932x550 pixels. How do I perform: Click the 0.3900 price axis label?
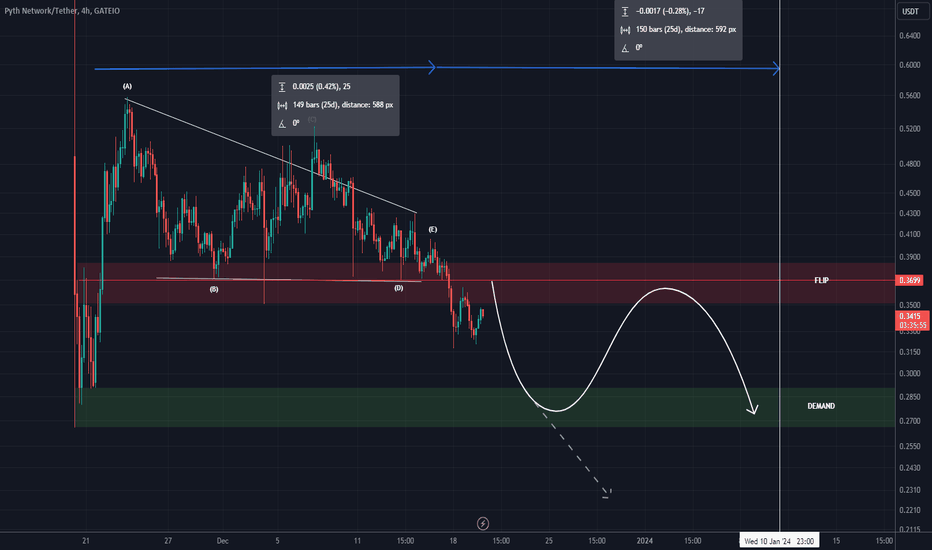click(909, 257)
